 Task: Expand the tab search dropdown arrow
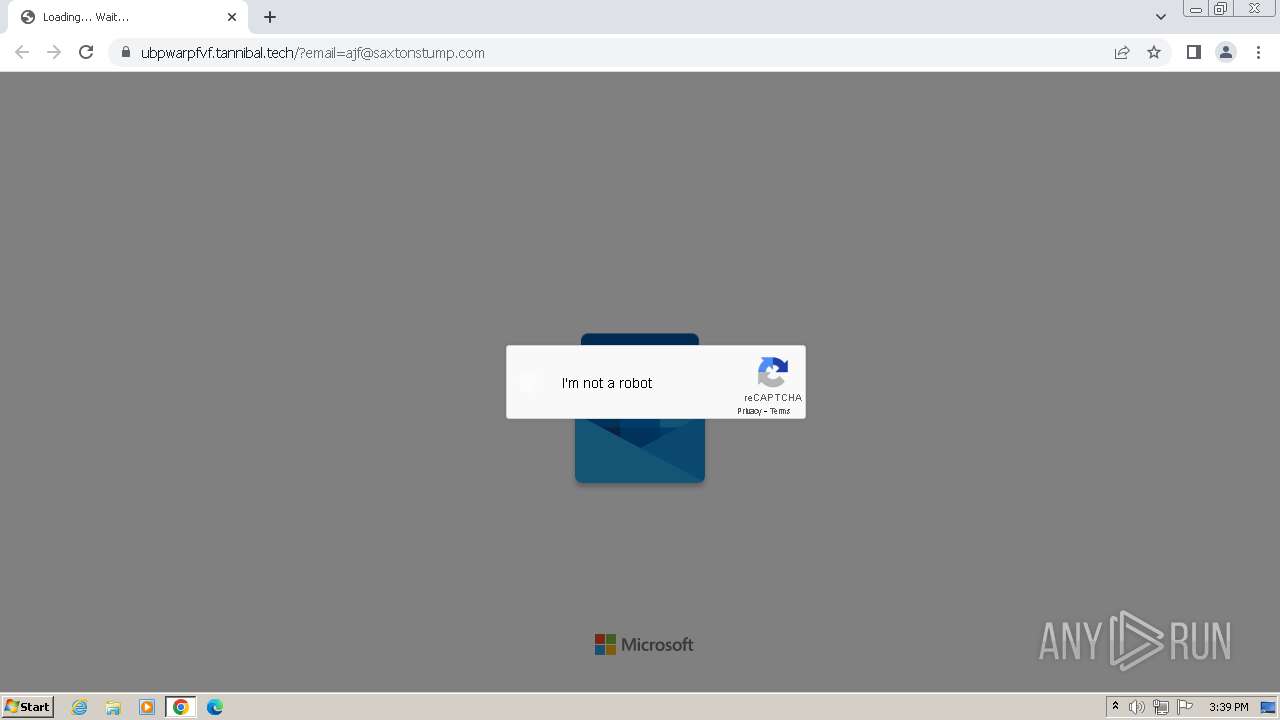pos(1161,17)
